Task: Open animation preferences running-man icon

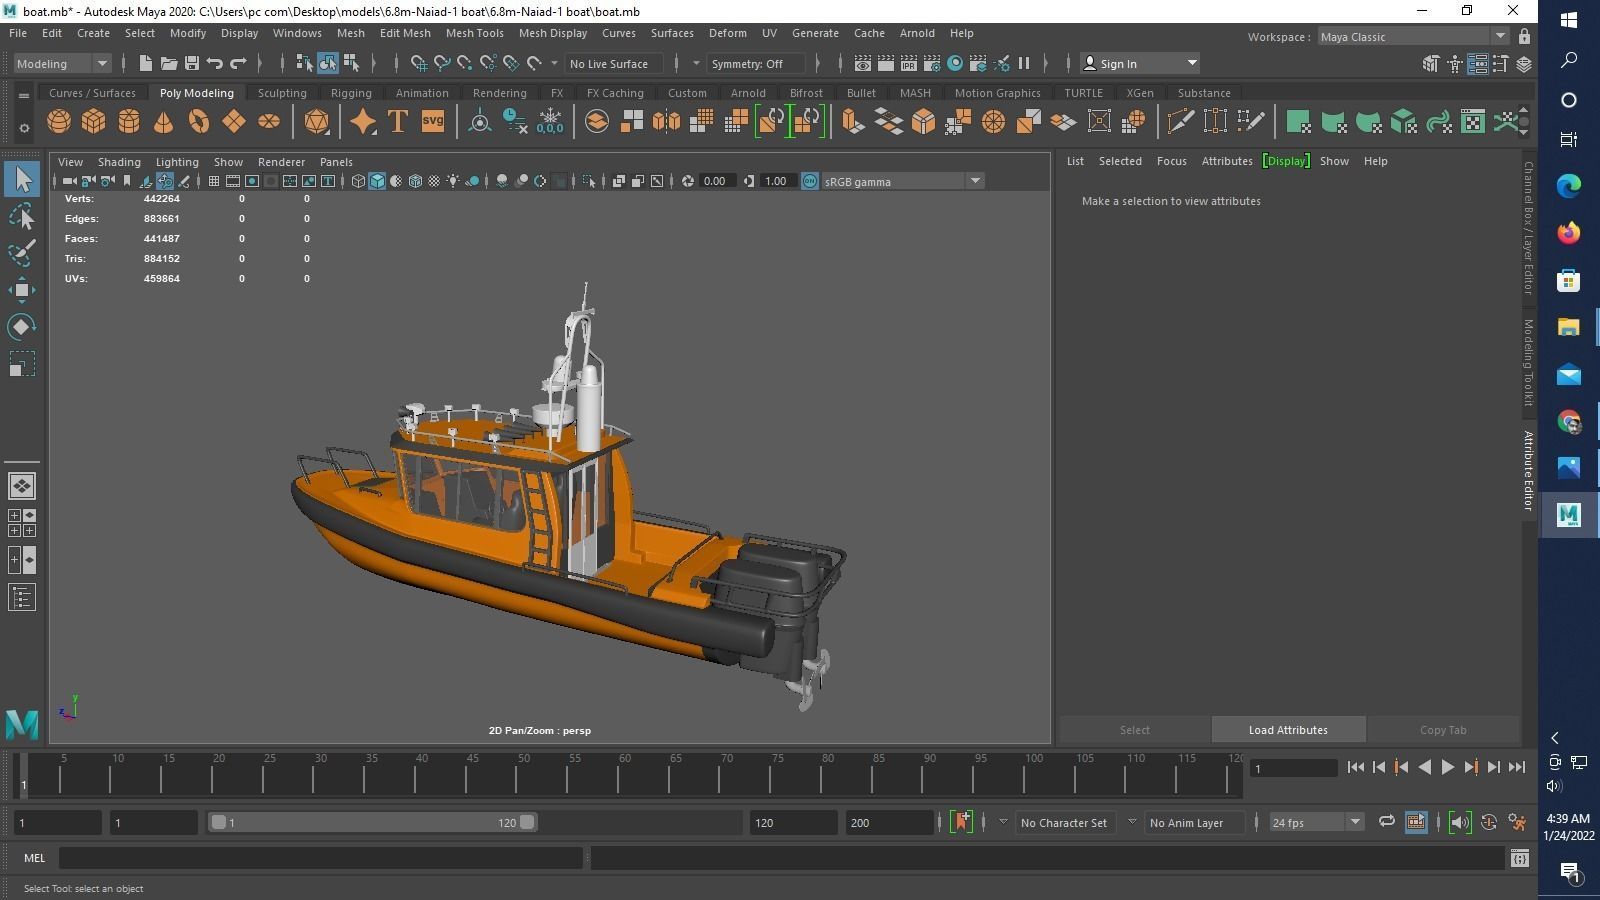Action: [x=1517, y=822]
